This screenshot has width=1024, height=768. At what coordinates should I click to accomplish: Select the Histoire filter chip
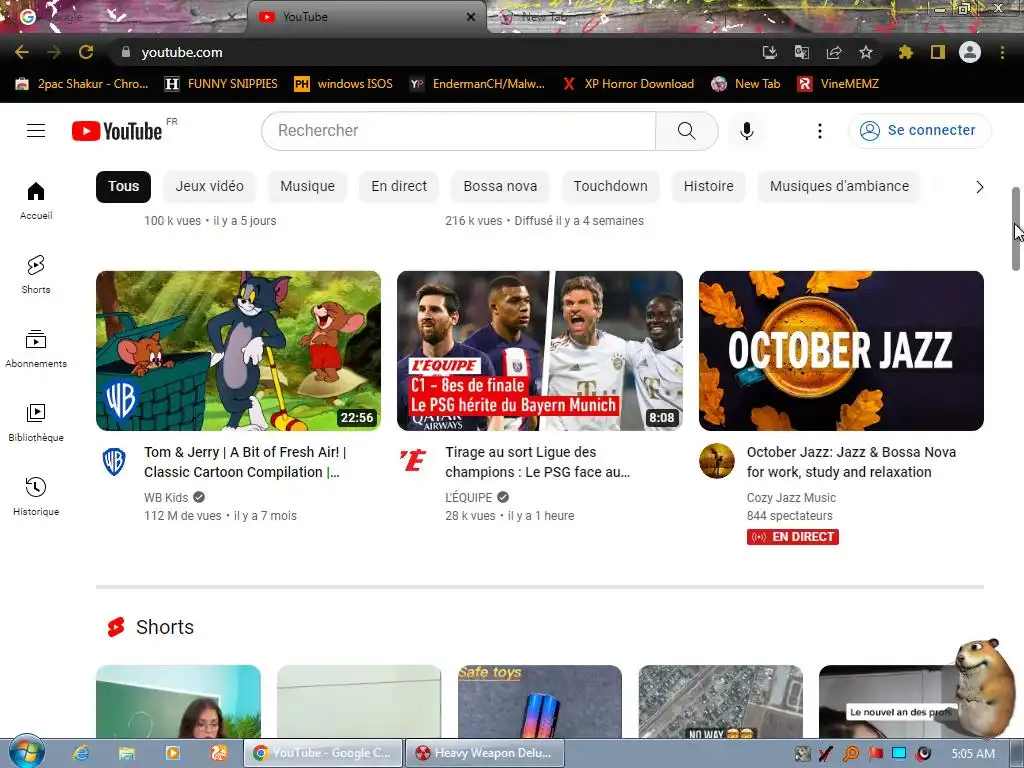(709, 186)
